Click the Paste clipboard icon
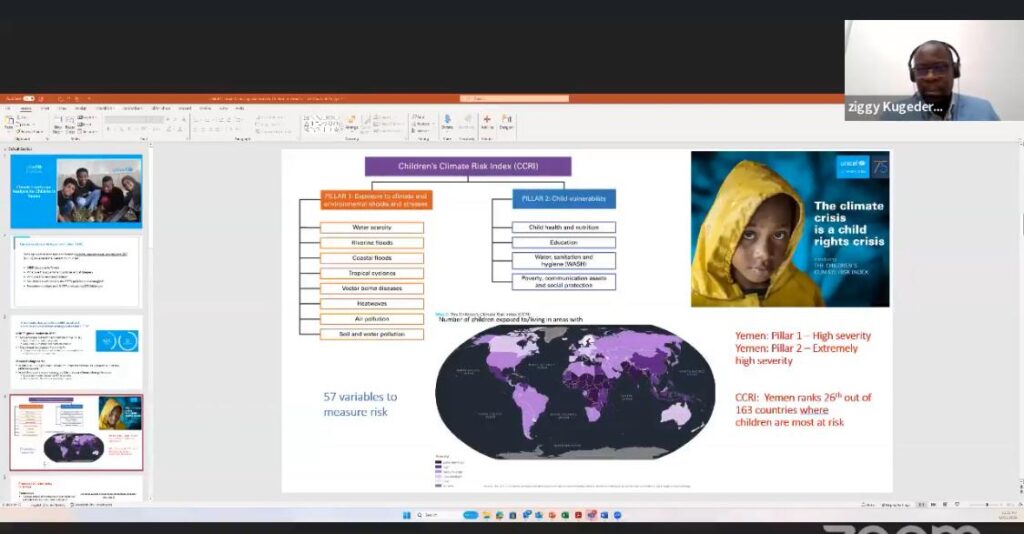 9,123
